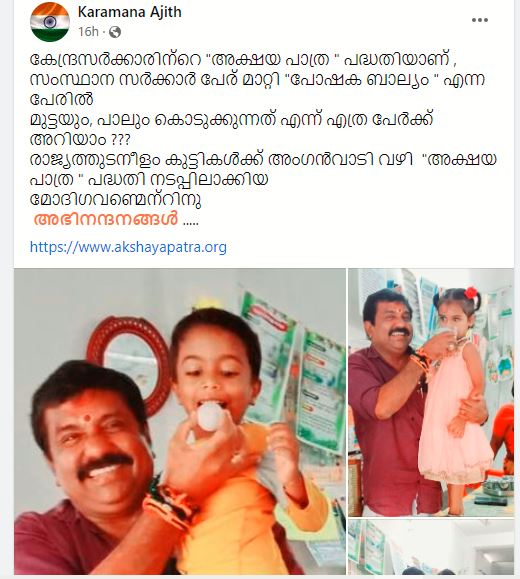The height and width of the screenshot is (579, 520).
Task: Open the partially visible bottom-right photo
Action: [431, 547]
